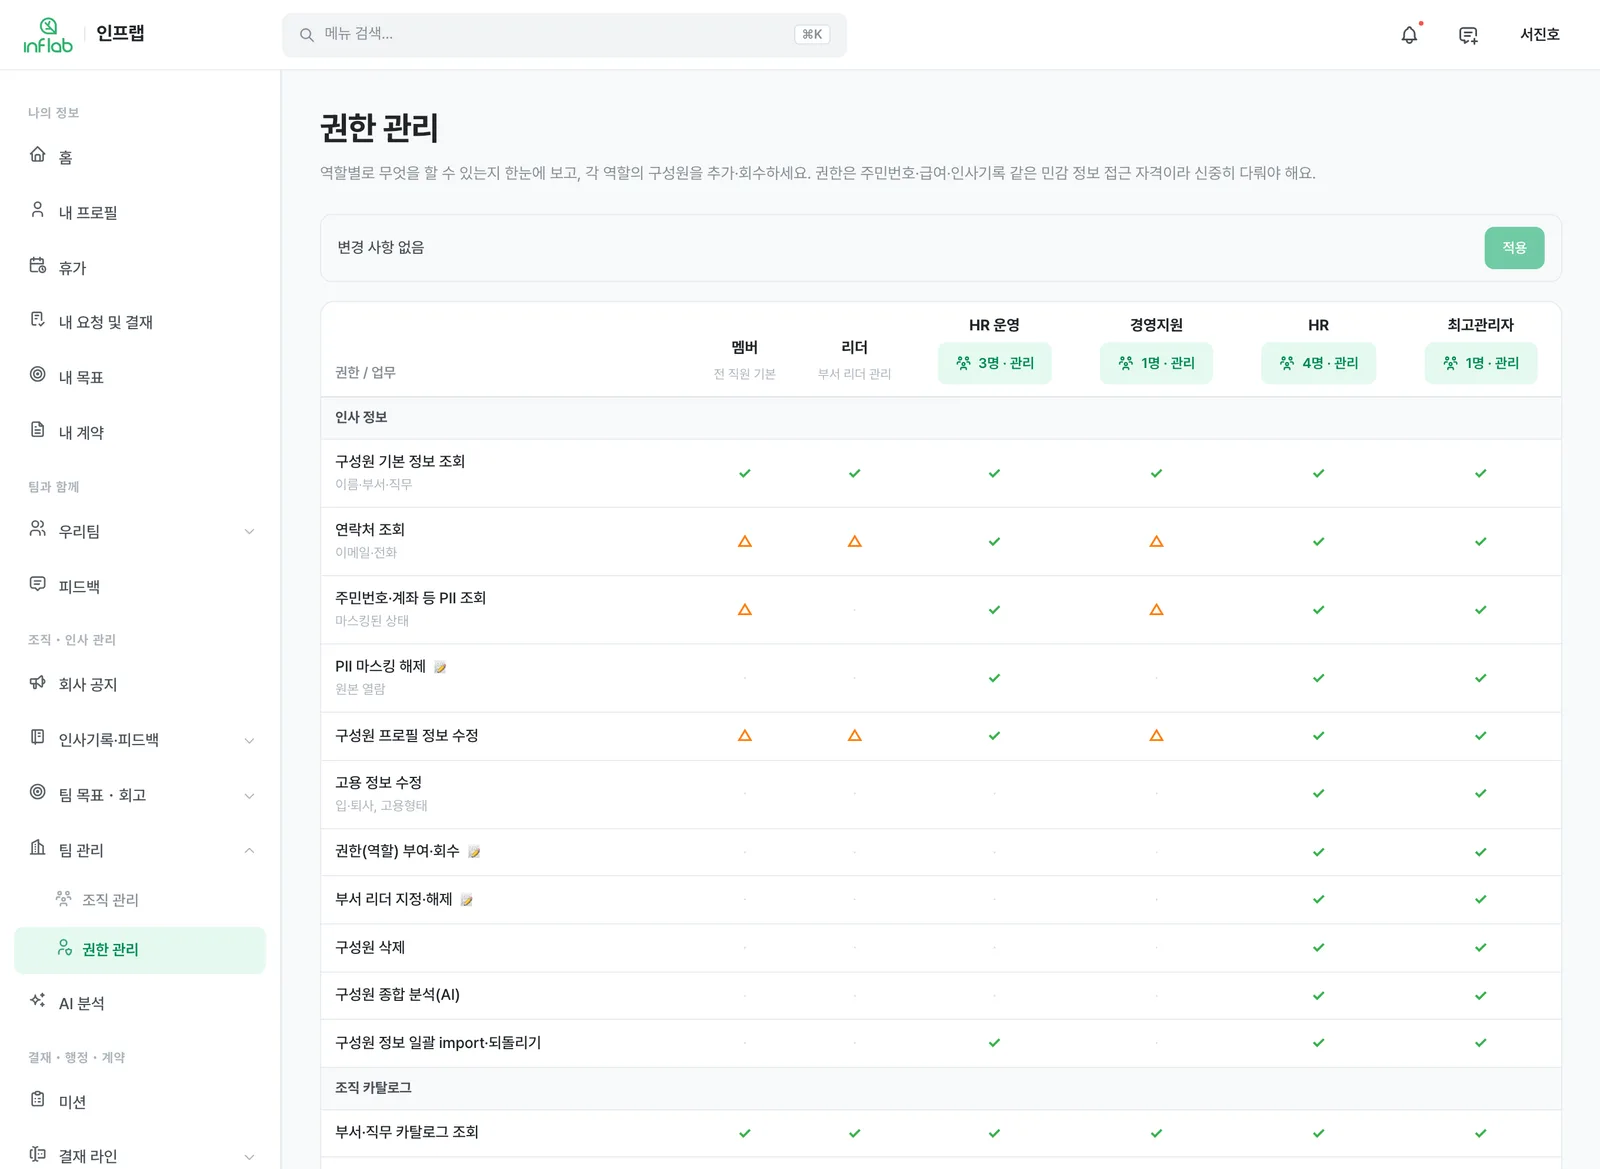
Task: Collapse the 팀 관리 chevron
Action: [249, 850]
